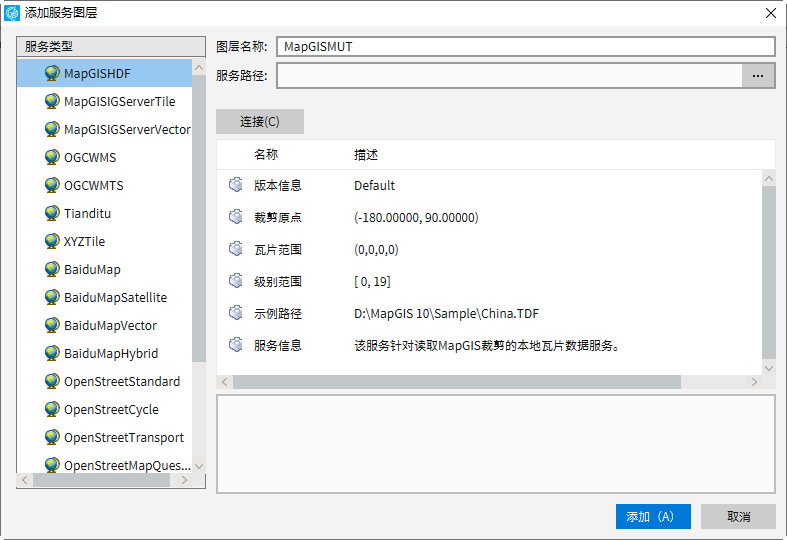The image size is (787, 540).
Task: Click the 'Default' description value
Action: pyautogui.click(x=374, y=185)
